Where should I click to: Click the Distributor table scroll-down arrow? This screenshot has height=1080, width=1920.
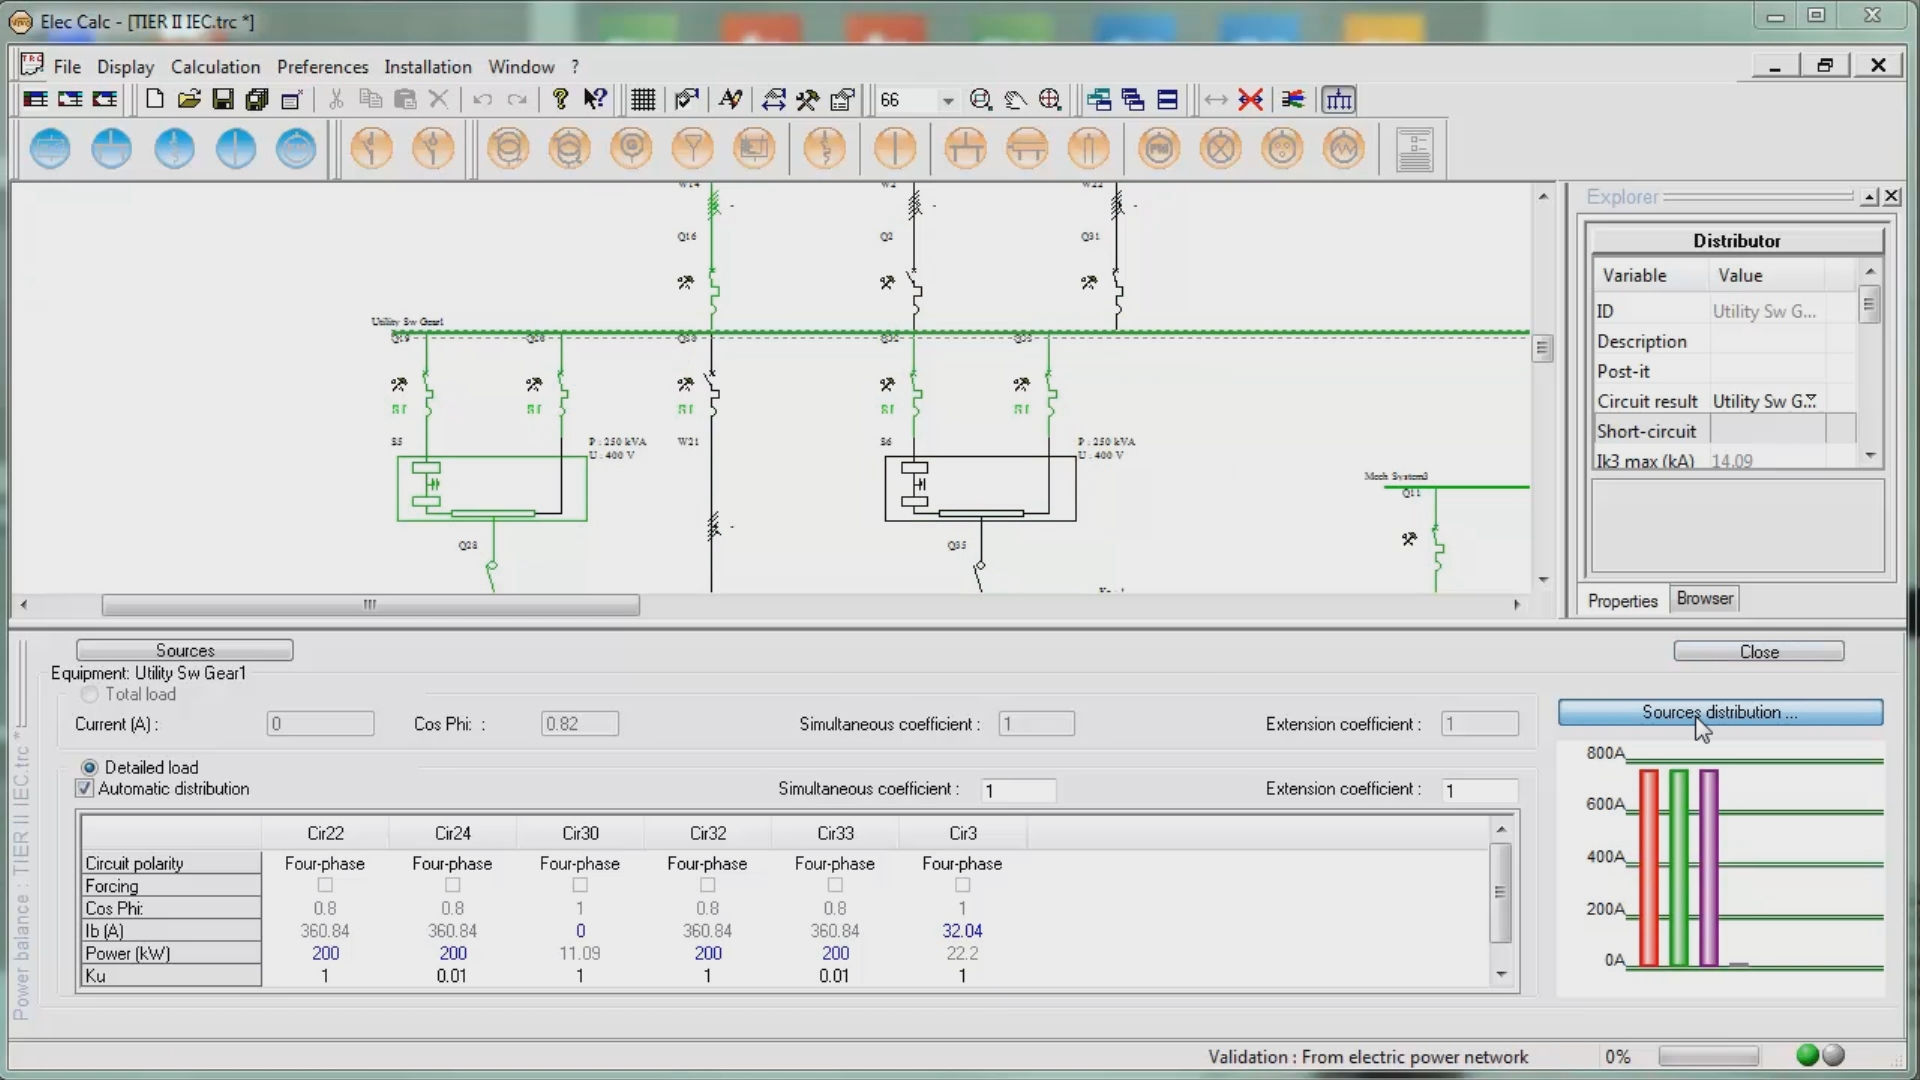[x=1870, y=456]
